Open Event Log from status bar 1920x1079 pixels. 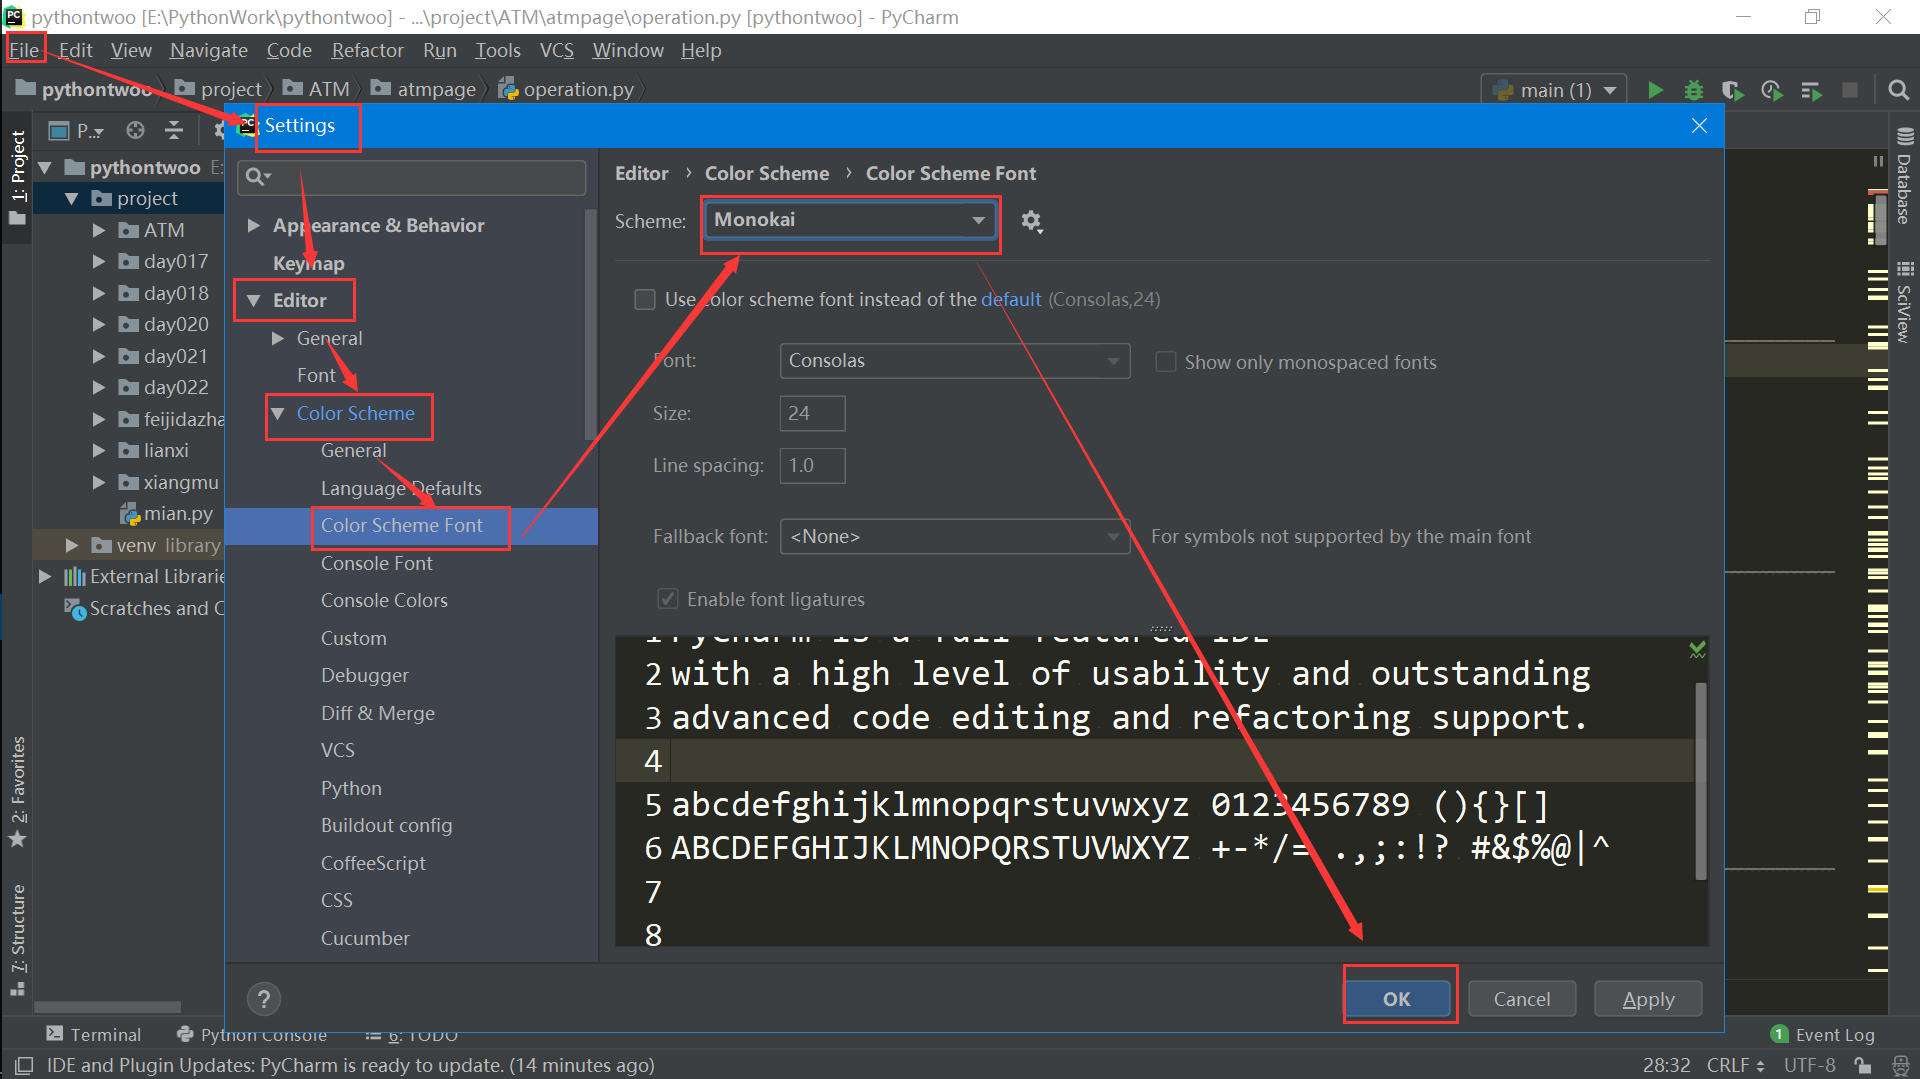[x=1823, y=1035]
